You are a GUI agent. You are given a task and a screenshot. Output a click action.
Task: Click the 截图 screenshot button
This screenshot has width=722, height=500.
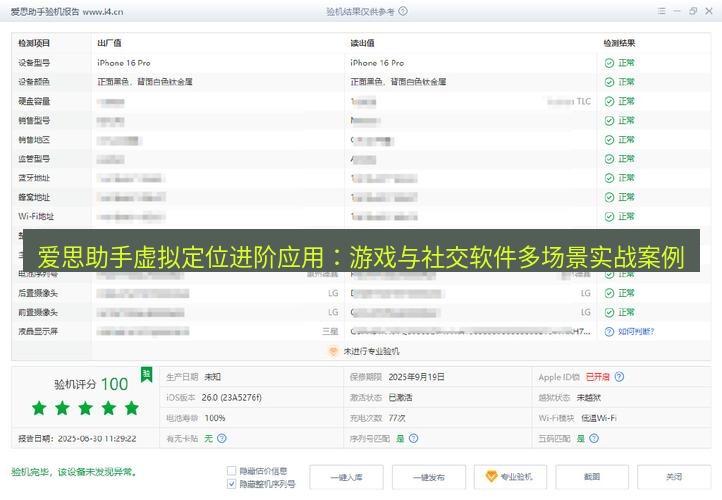592,477
